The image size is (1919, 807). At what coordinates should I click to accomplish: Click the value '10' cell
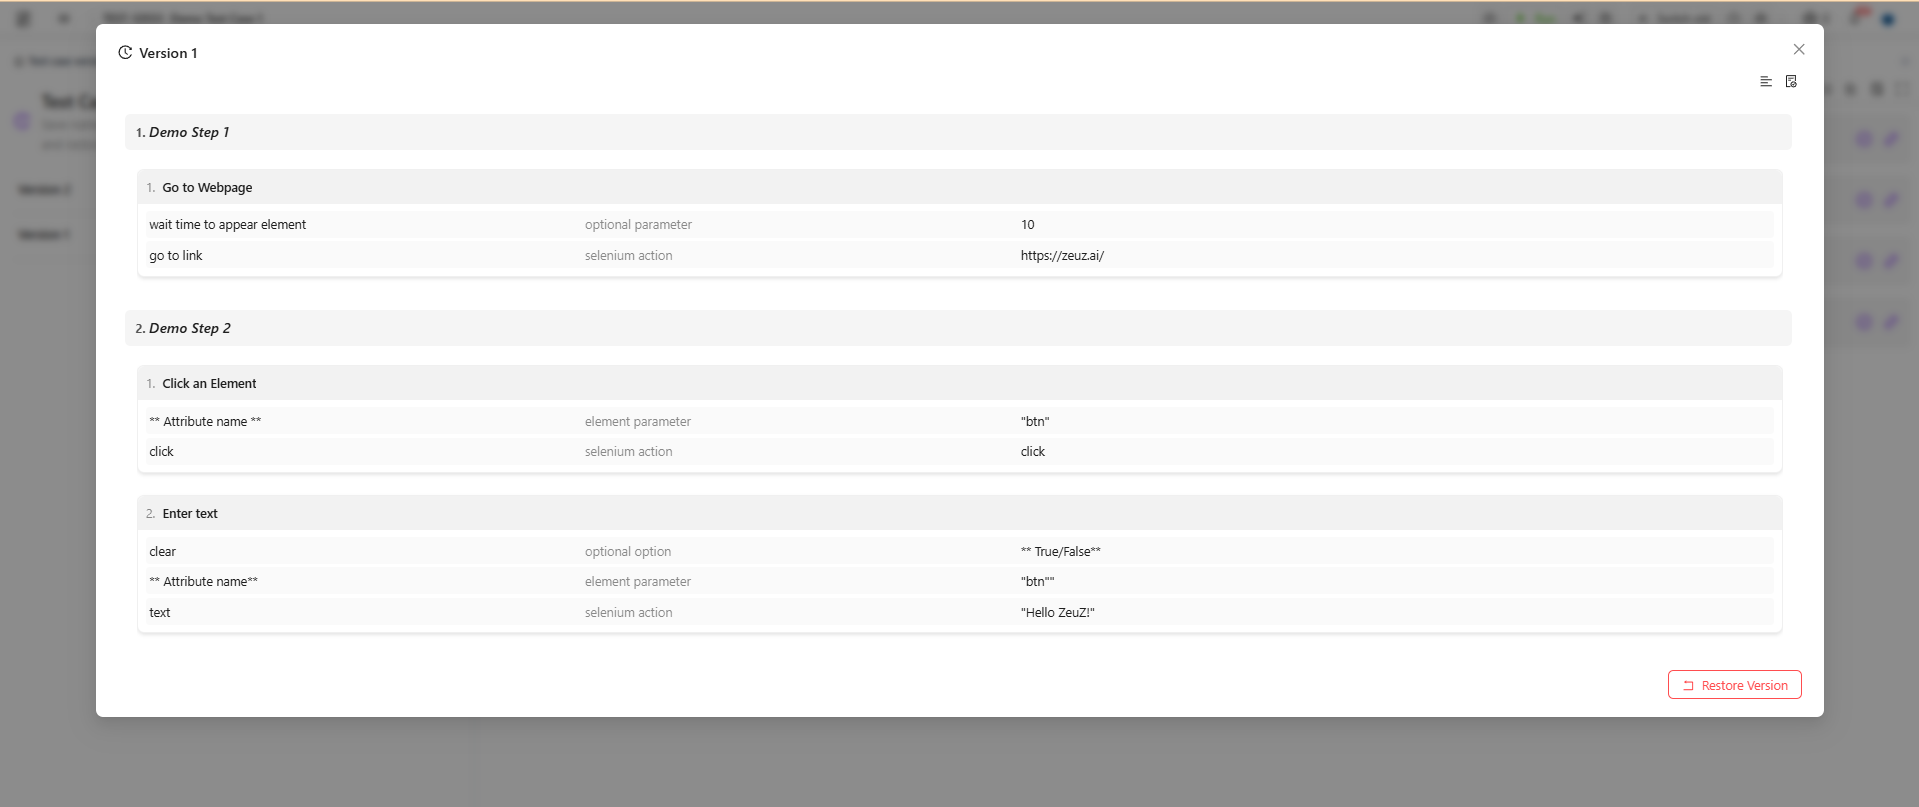(1027, 225)
